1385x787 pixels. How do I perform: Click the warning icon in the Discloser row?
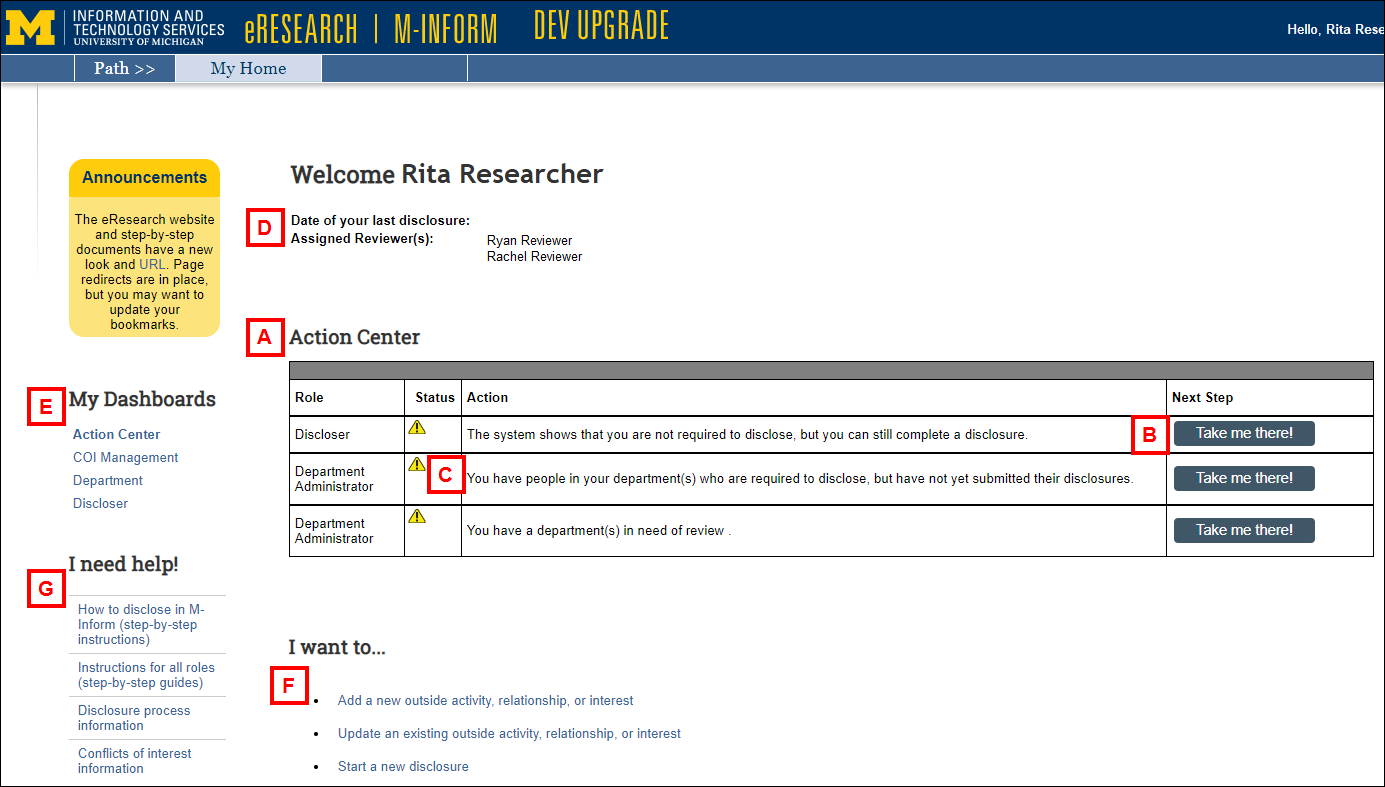pos(417,427)
